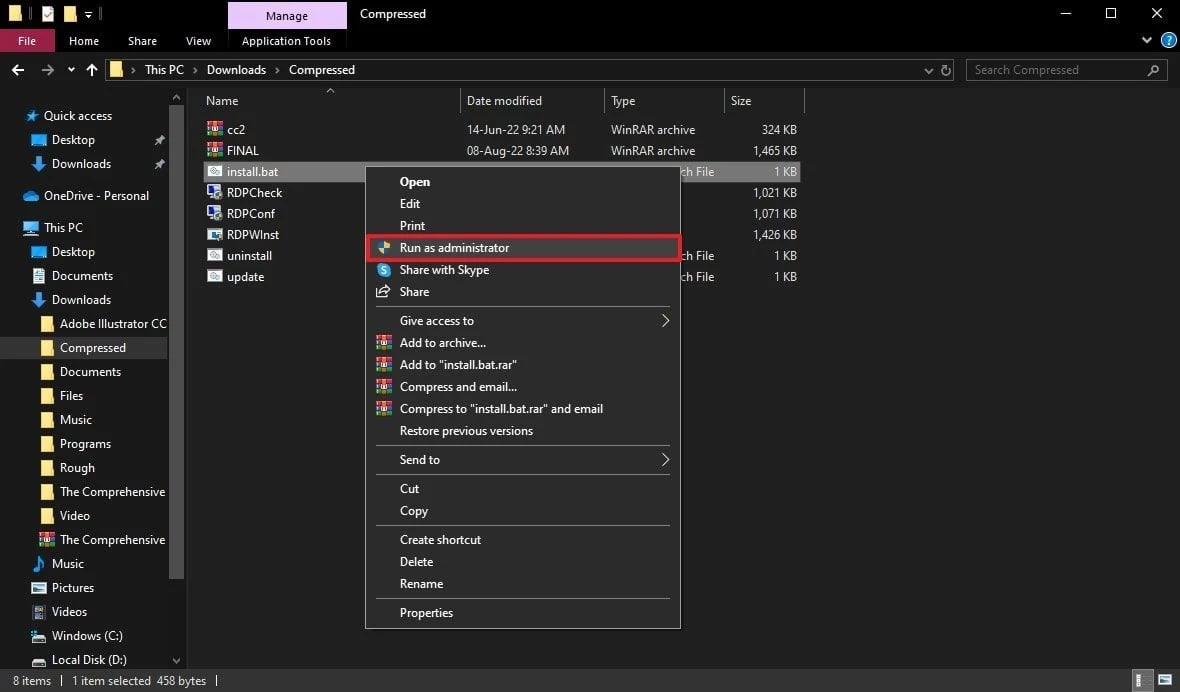Screen dimensions: 1180x692
Task: Expand the Send to submenu arrow
Action: click(x=665, y=460)
